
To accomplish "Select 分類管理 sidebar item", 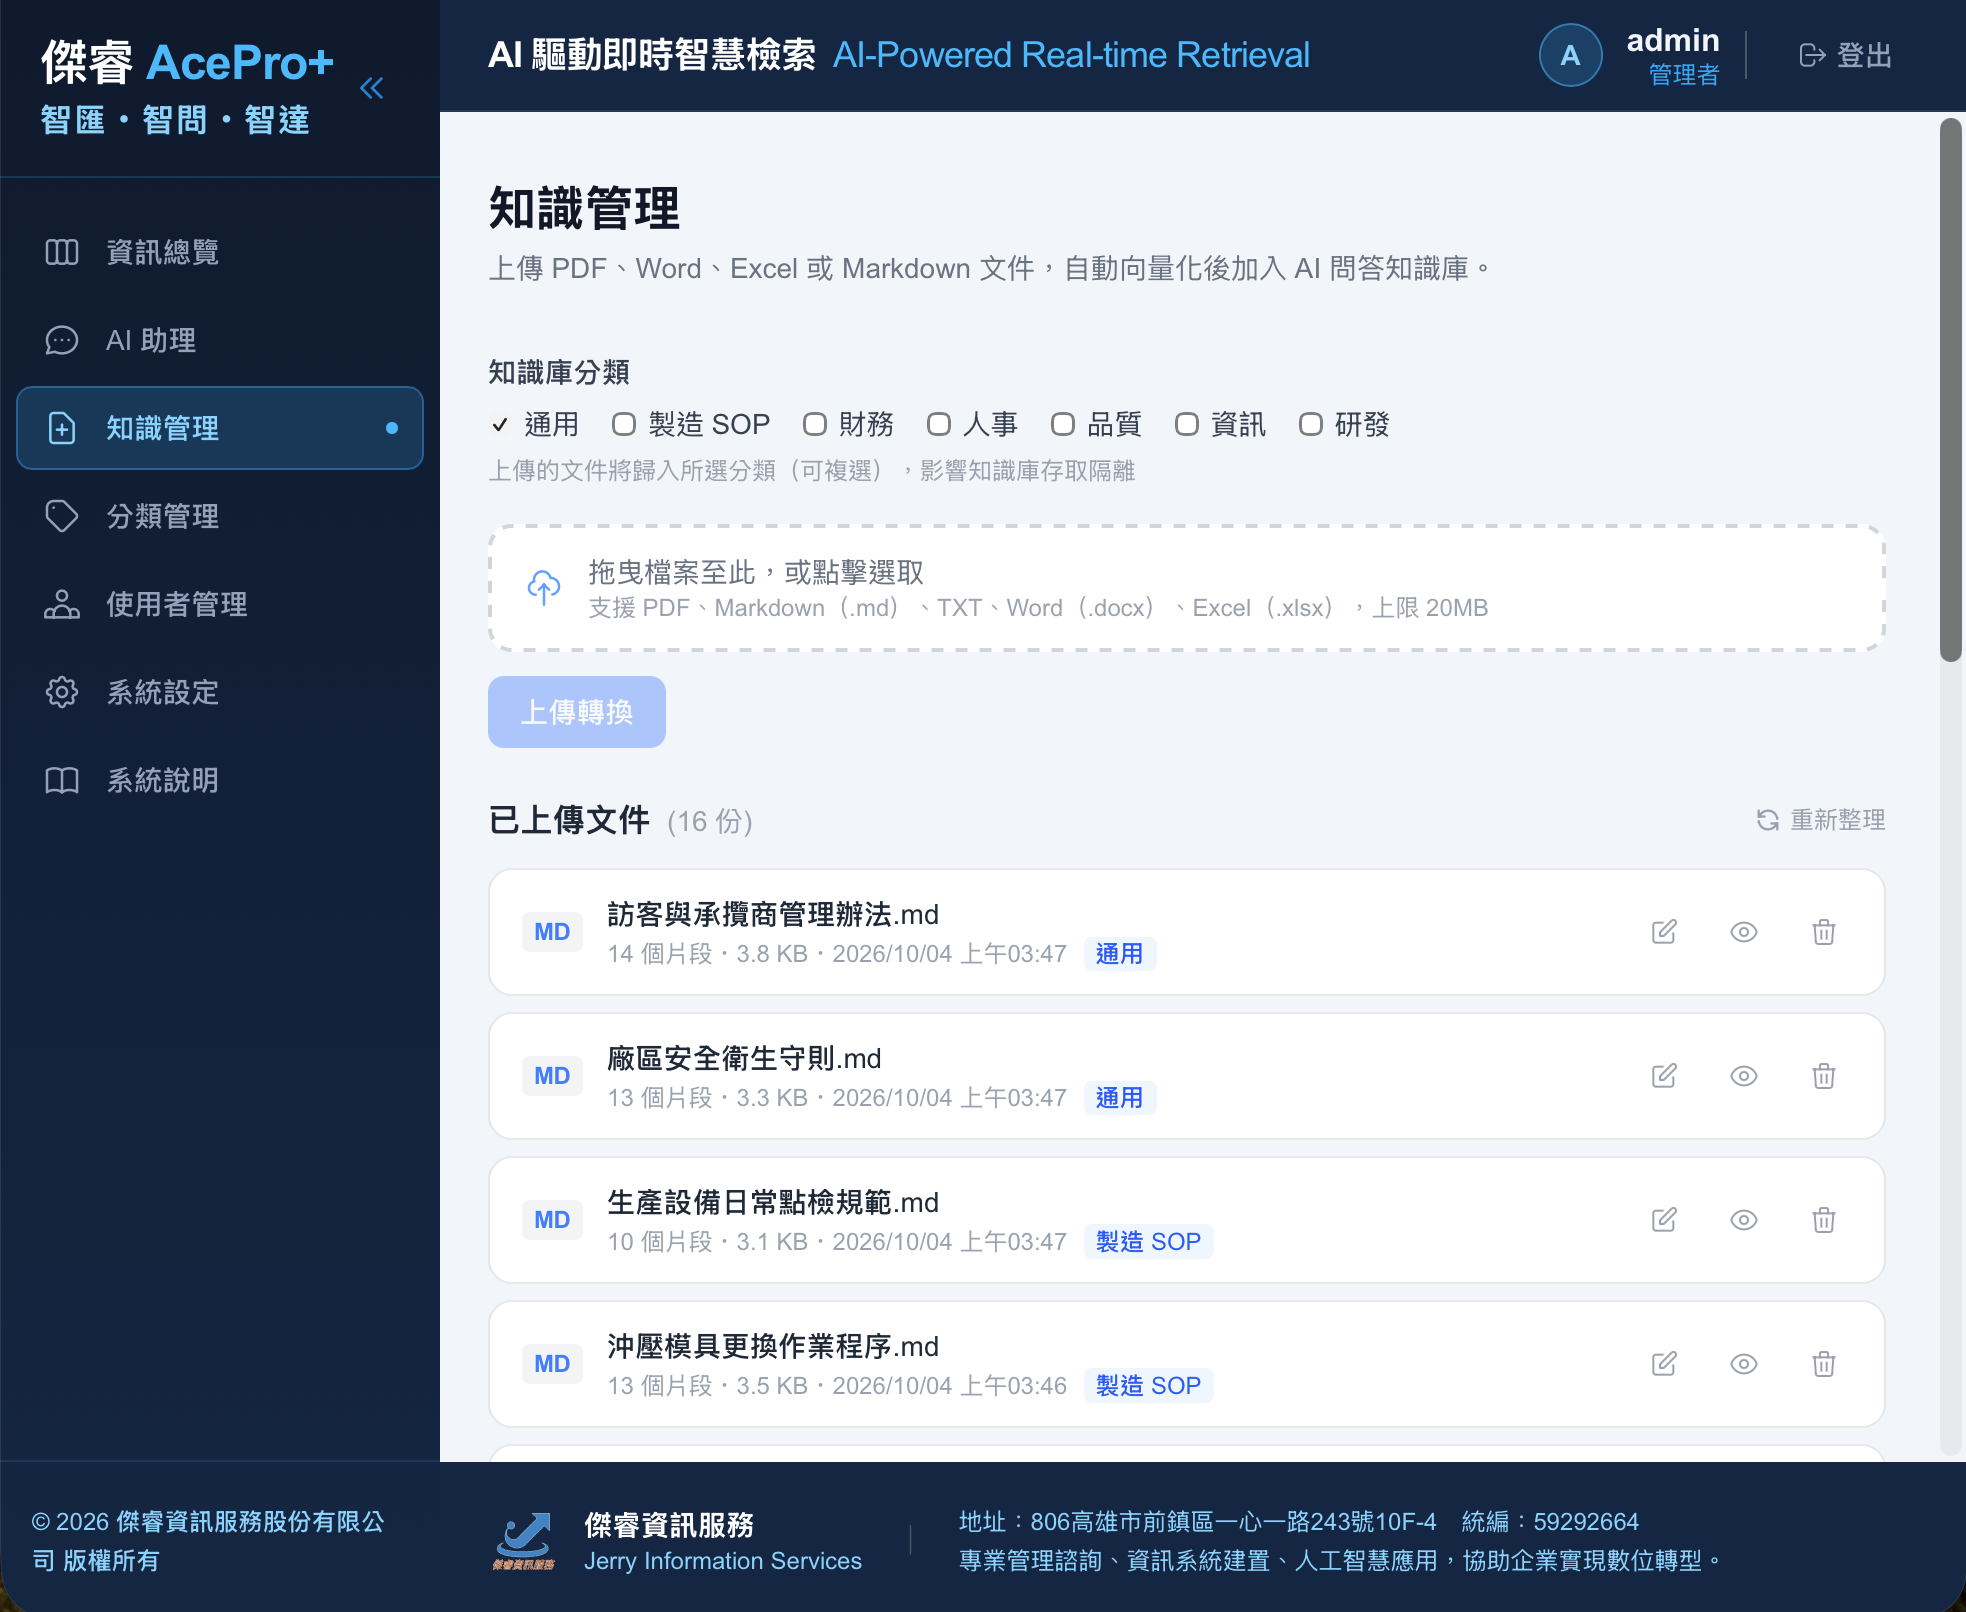I will 220,516.
